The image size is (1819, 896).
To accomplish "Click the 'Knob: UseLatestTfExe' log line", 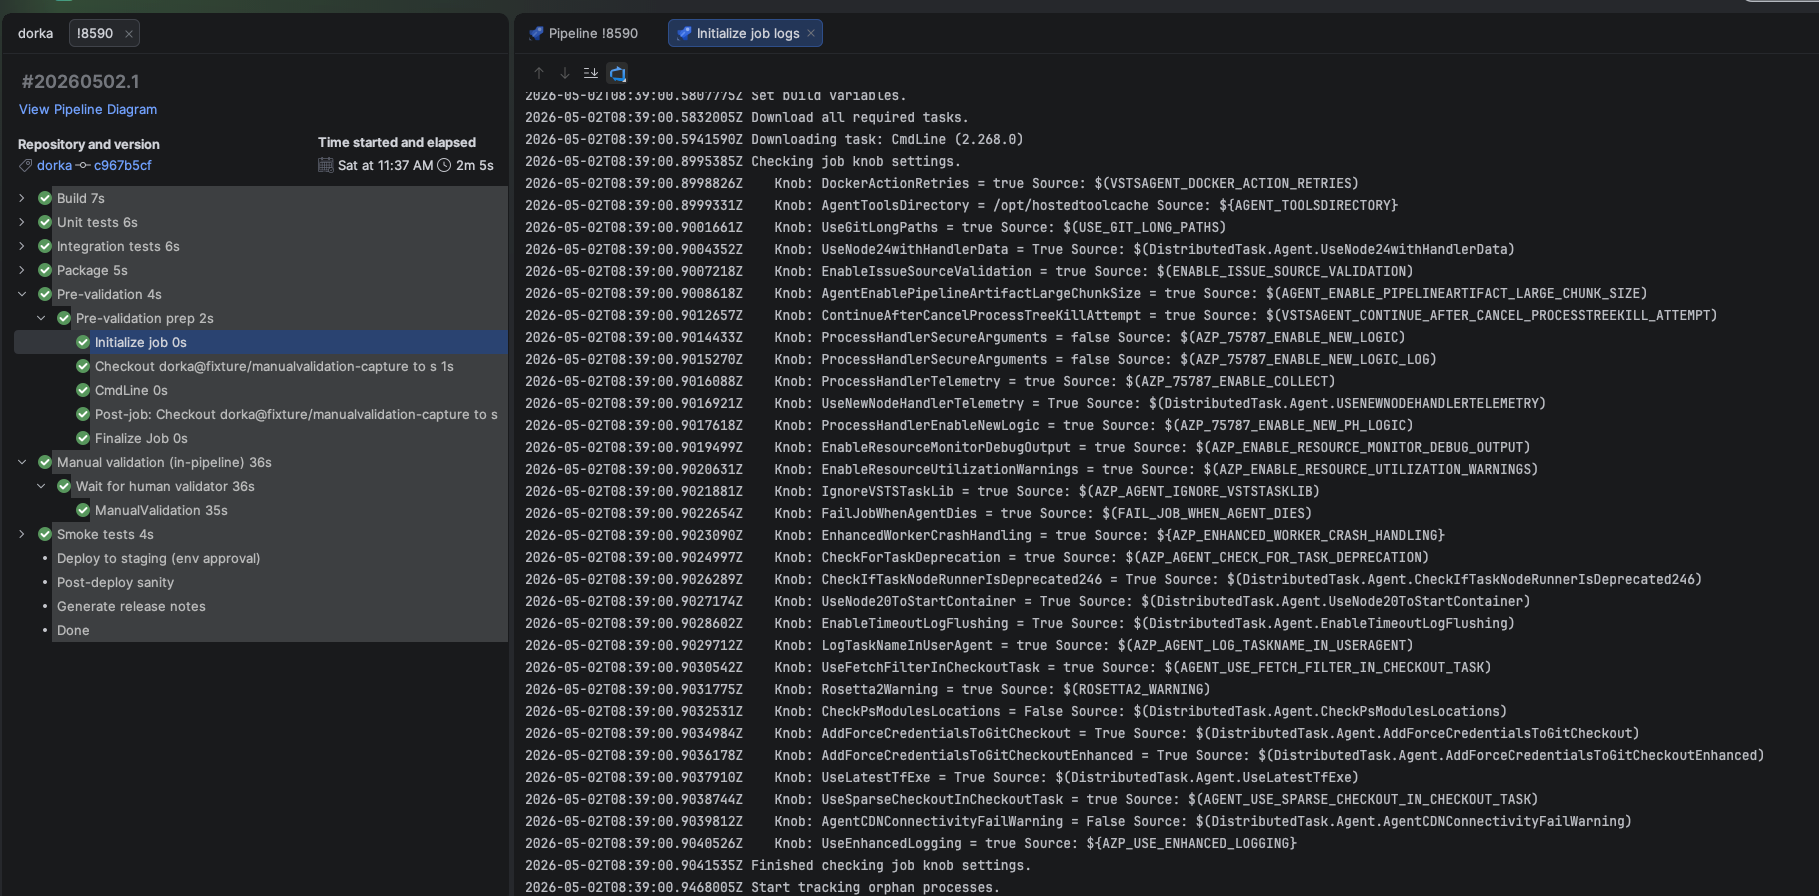I will [x=942, y=777].
